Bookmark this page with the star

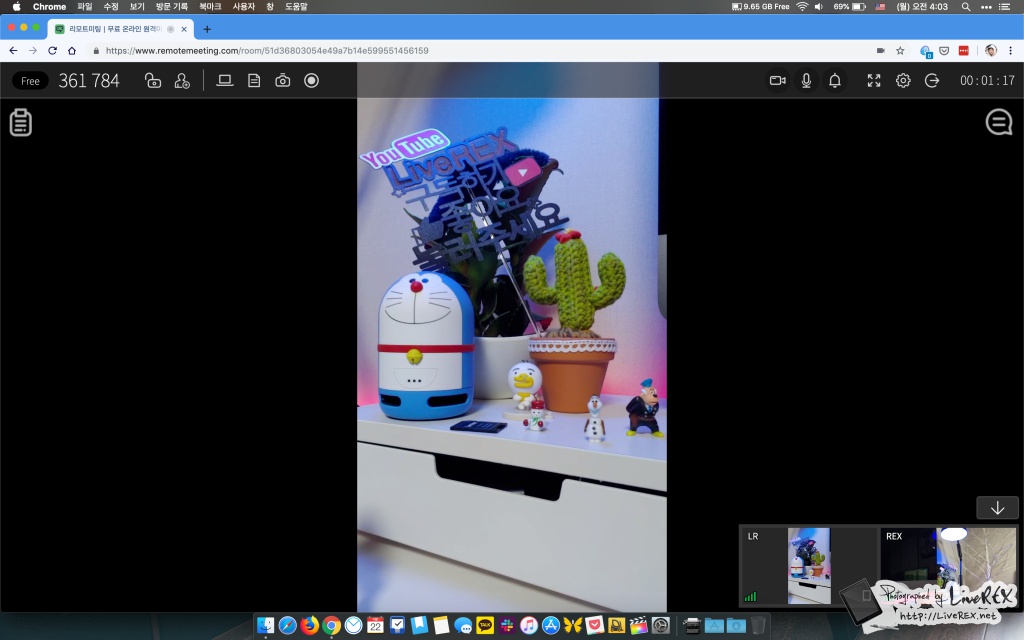(900, 50)
